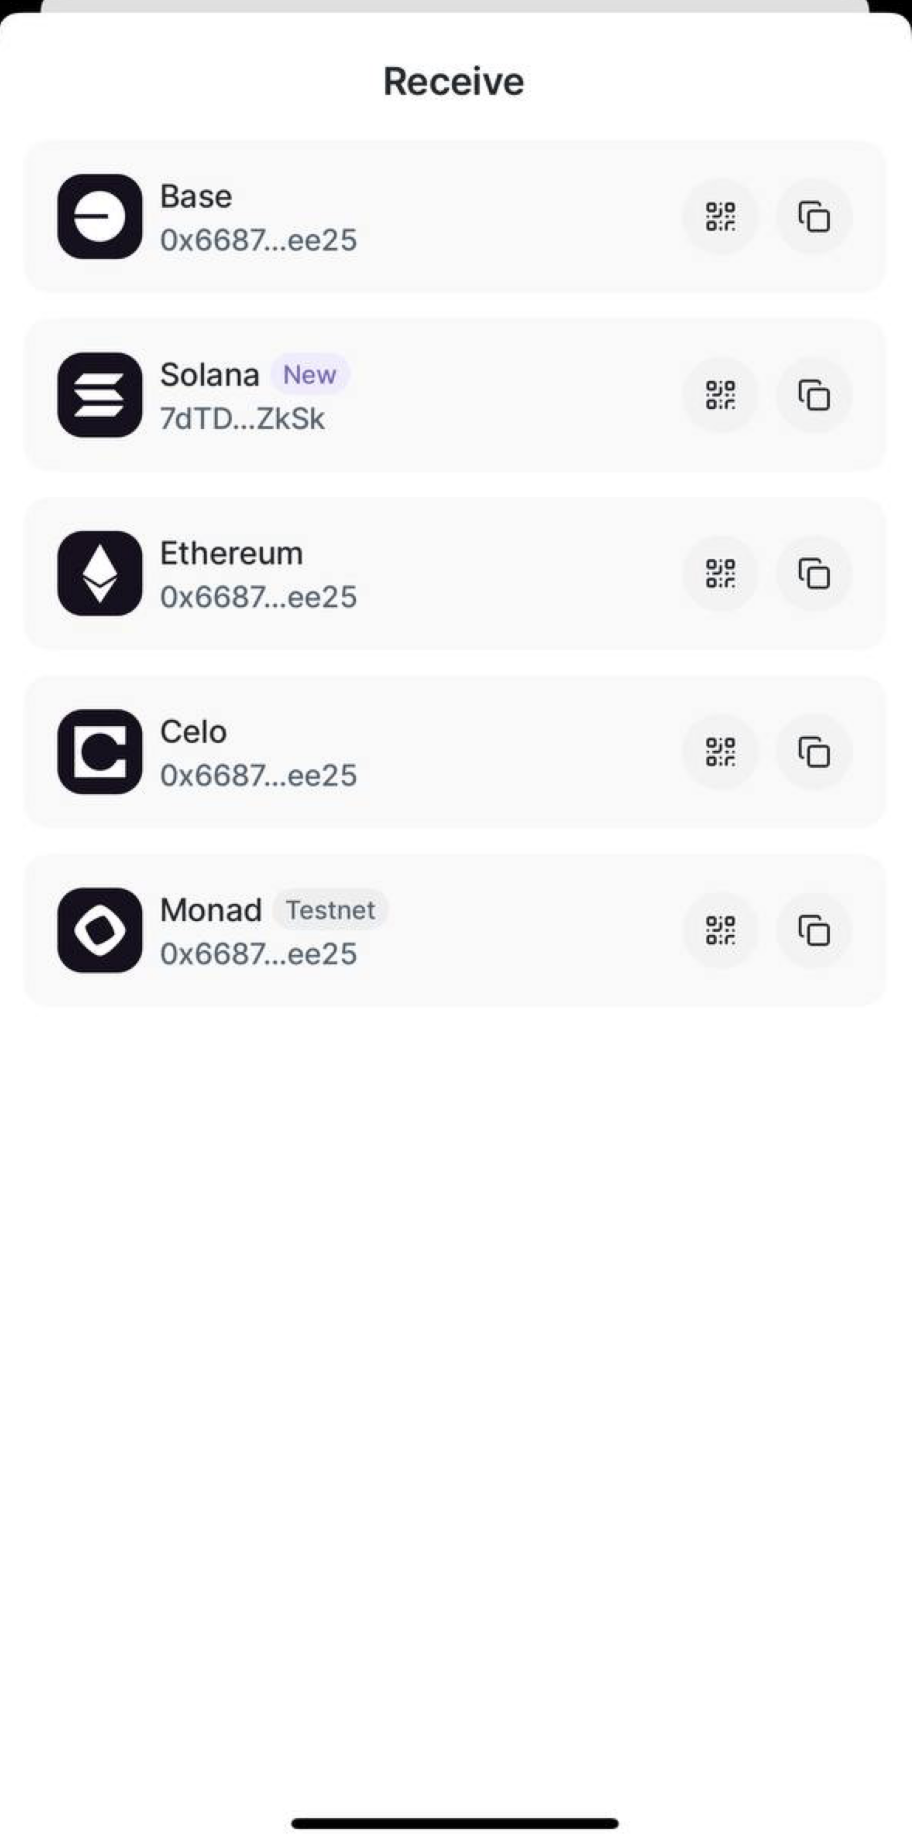Copy the Ethereum wallet address

(x=814, y=573)
